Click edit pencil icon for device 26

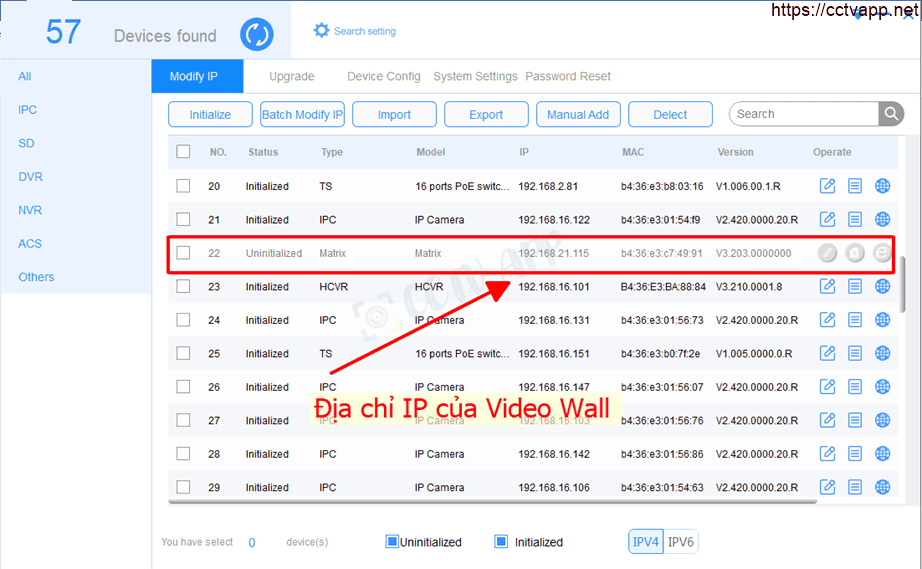tap(827, 387)
